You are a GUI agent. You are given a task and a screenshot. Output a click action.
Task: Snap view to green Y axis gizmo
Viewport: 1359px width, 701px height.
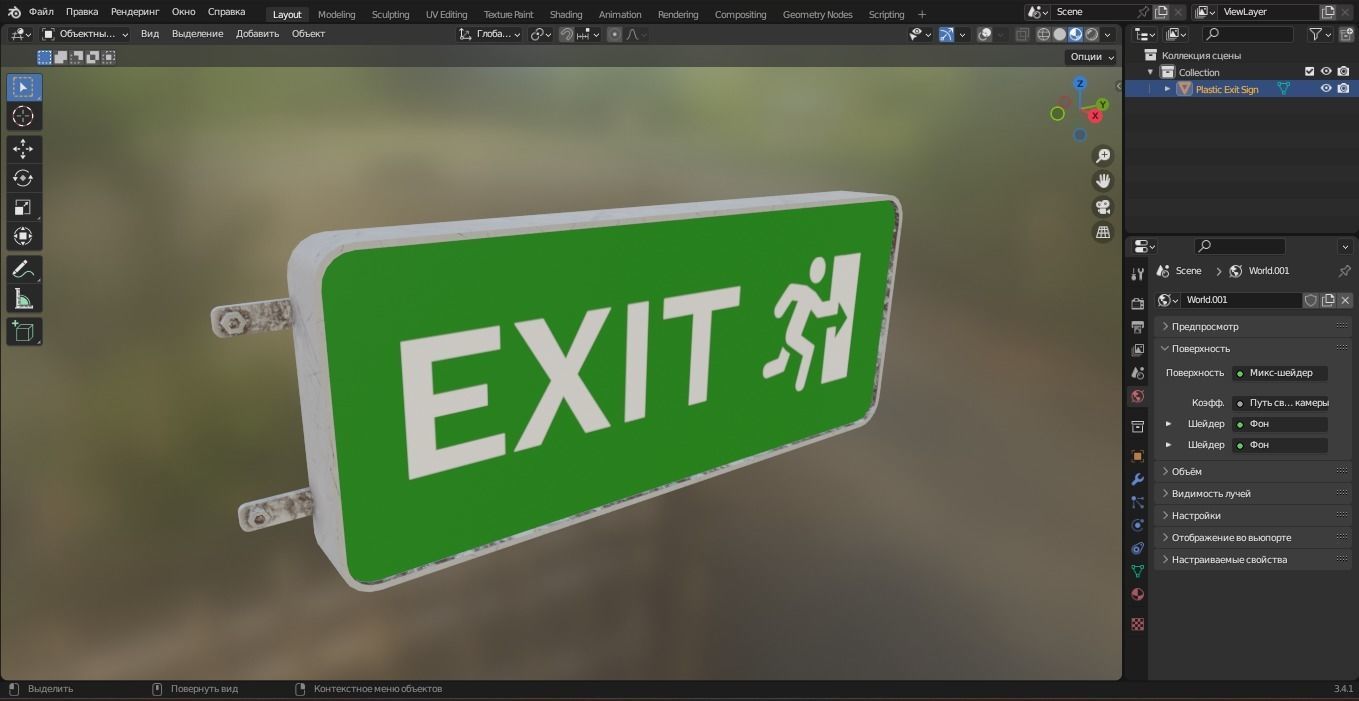point(1102,104)
